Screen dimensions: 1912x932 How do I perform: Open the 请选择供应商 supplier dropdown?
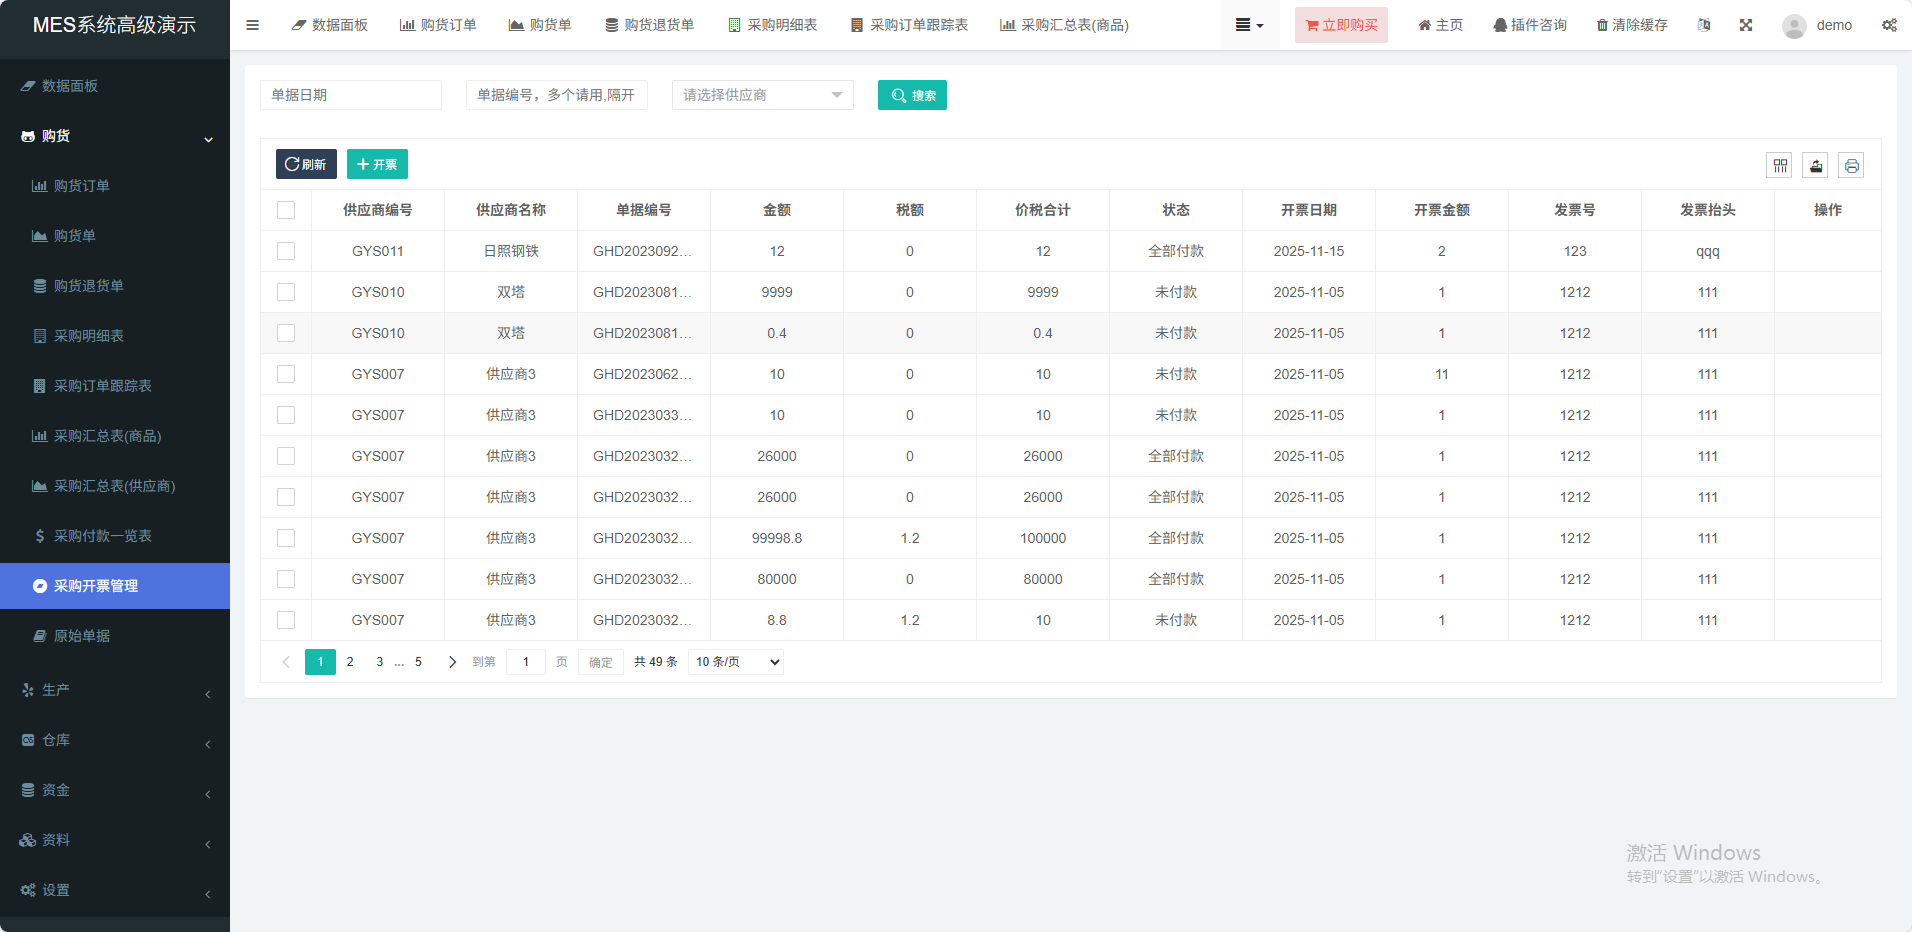[762, 95]
